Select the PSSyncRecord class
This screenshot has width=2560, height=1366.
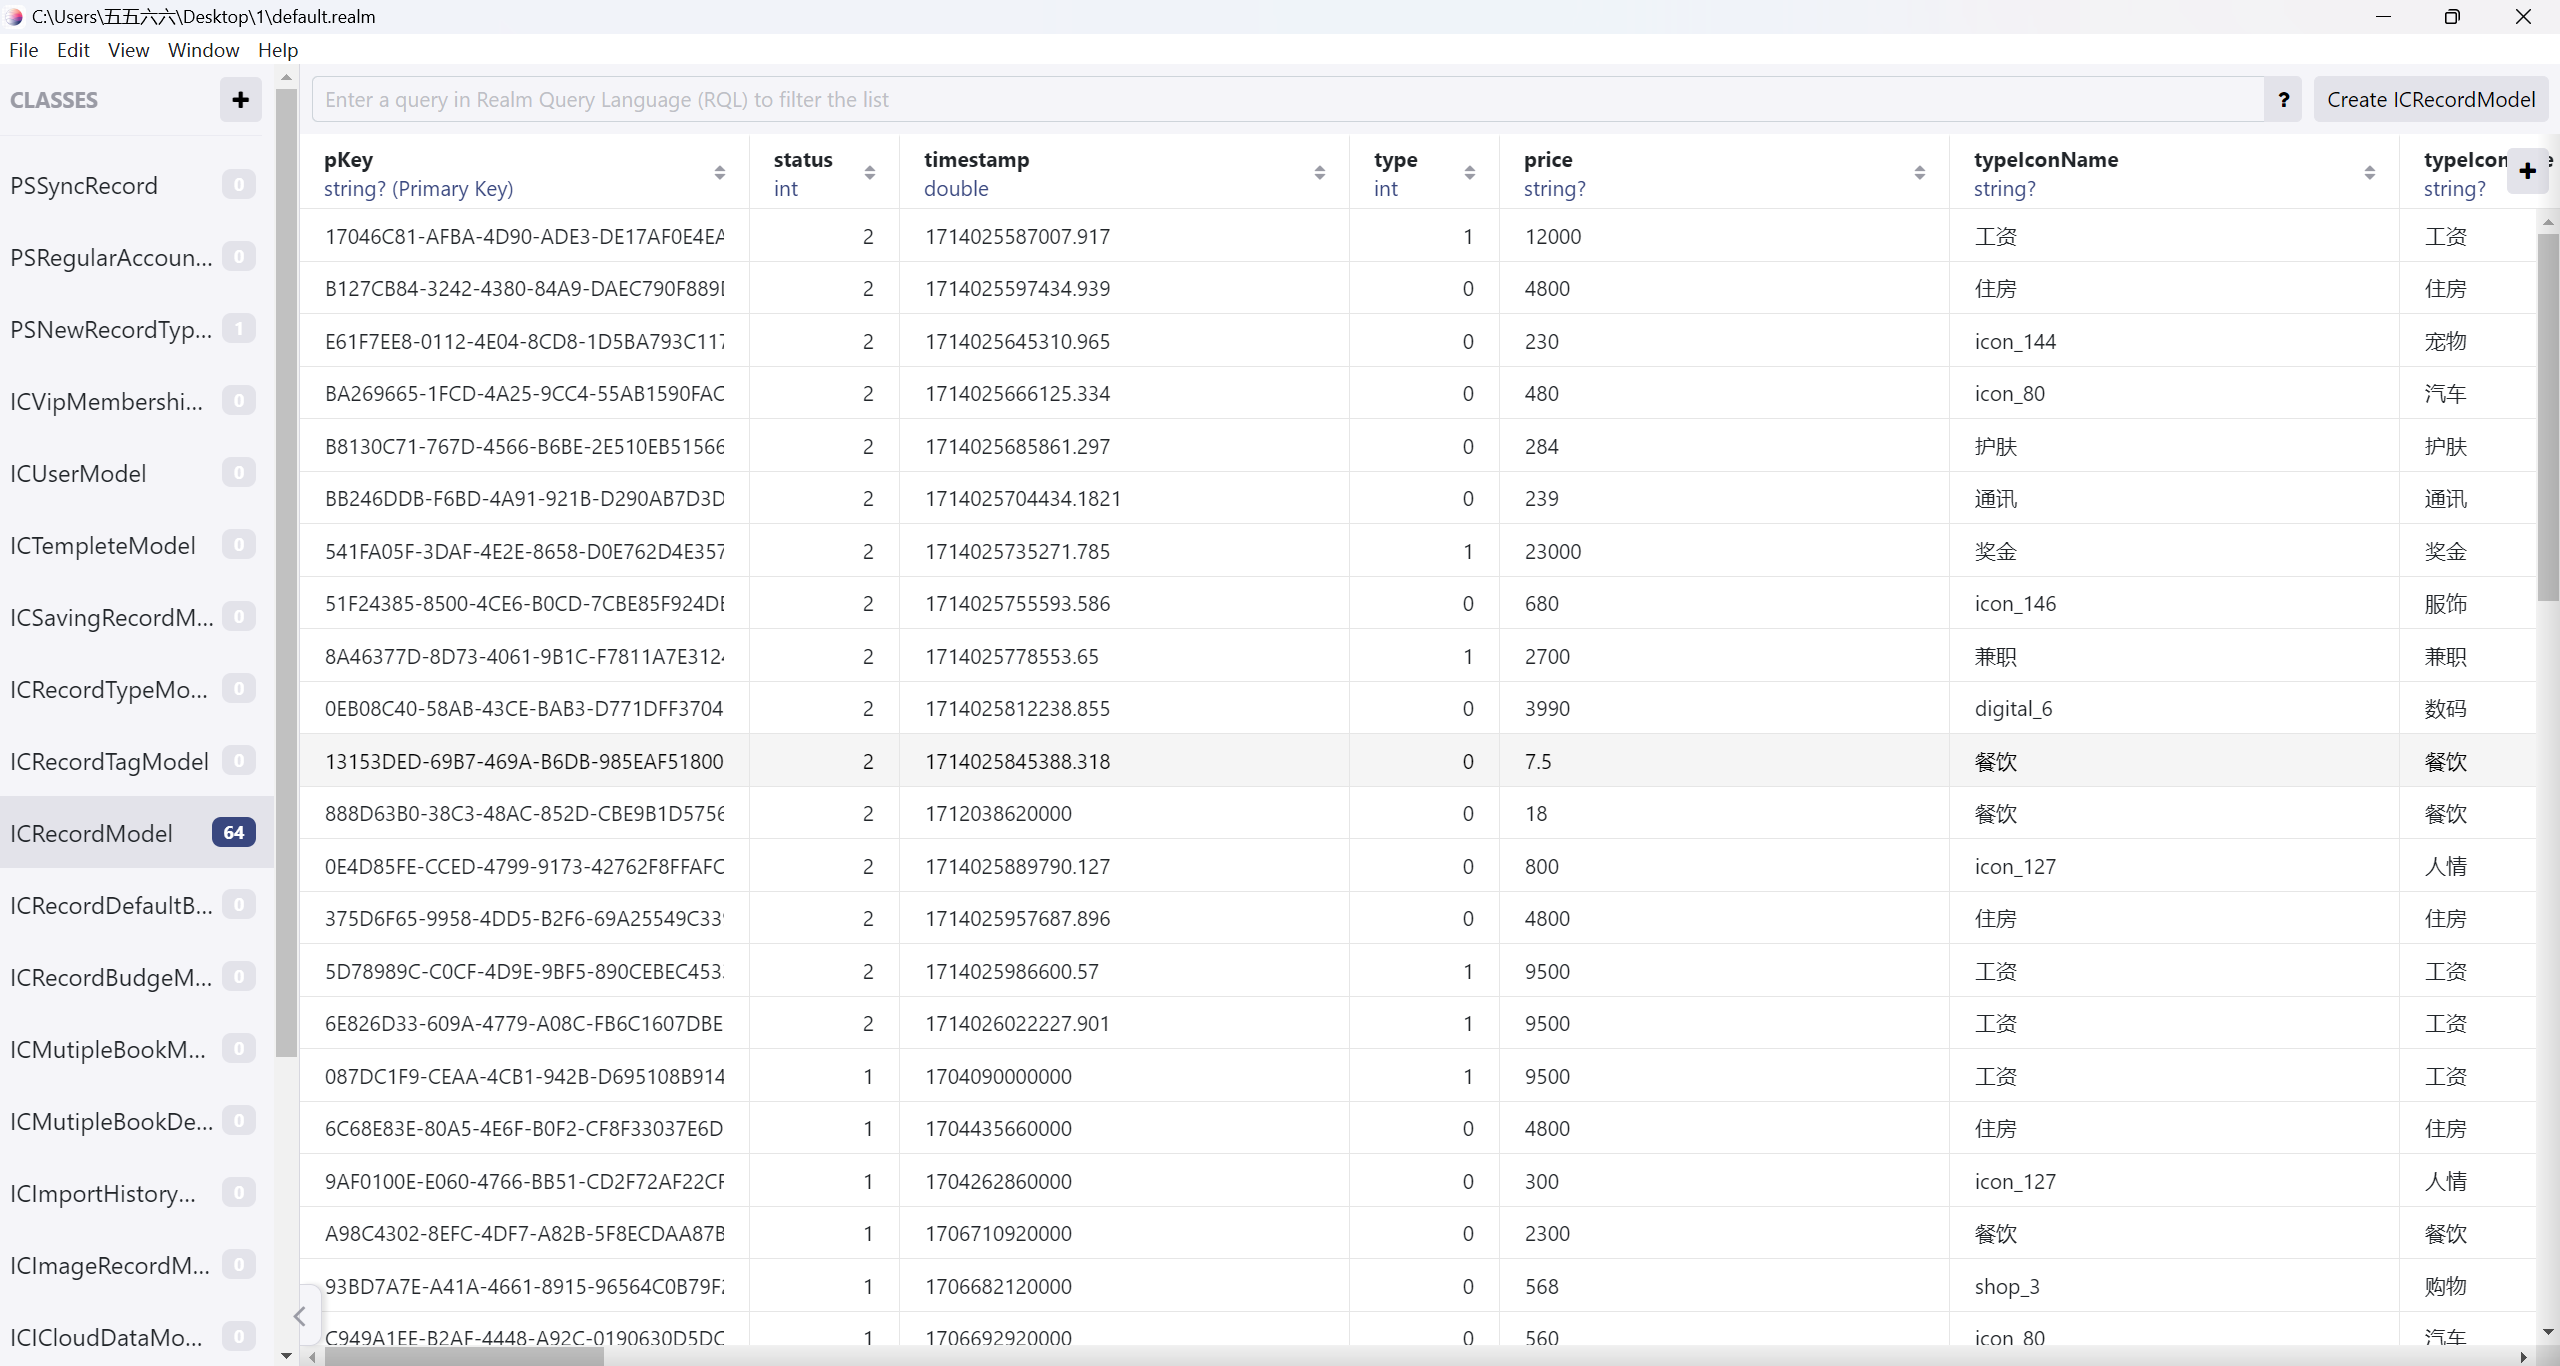[84, 186]
